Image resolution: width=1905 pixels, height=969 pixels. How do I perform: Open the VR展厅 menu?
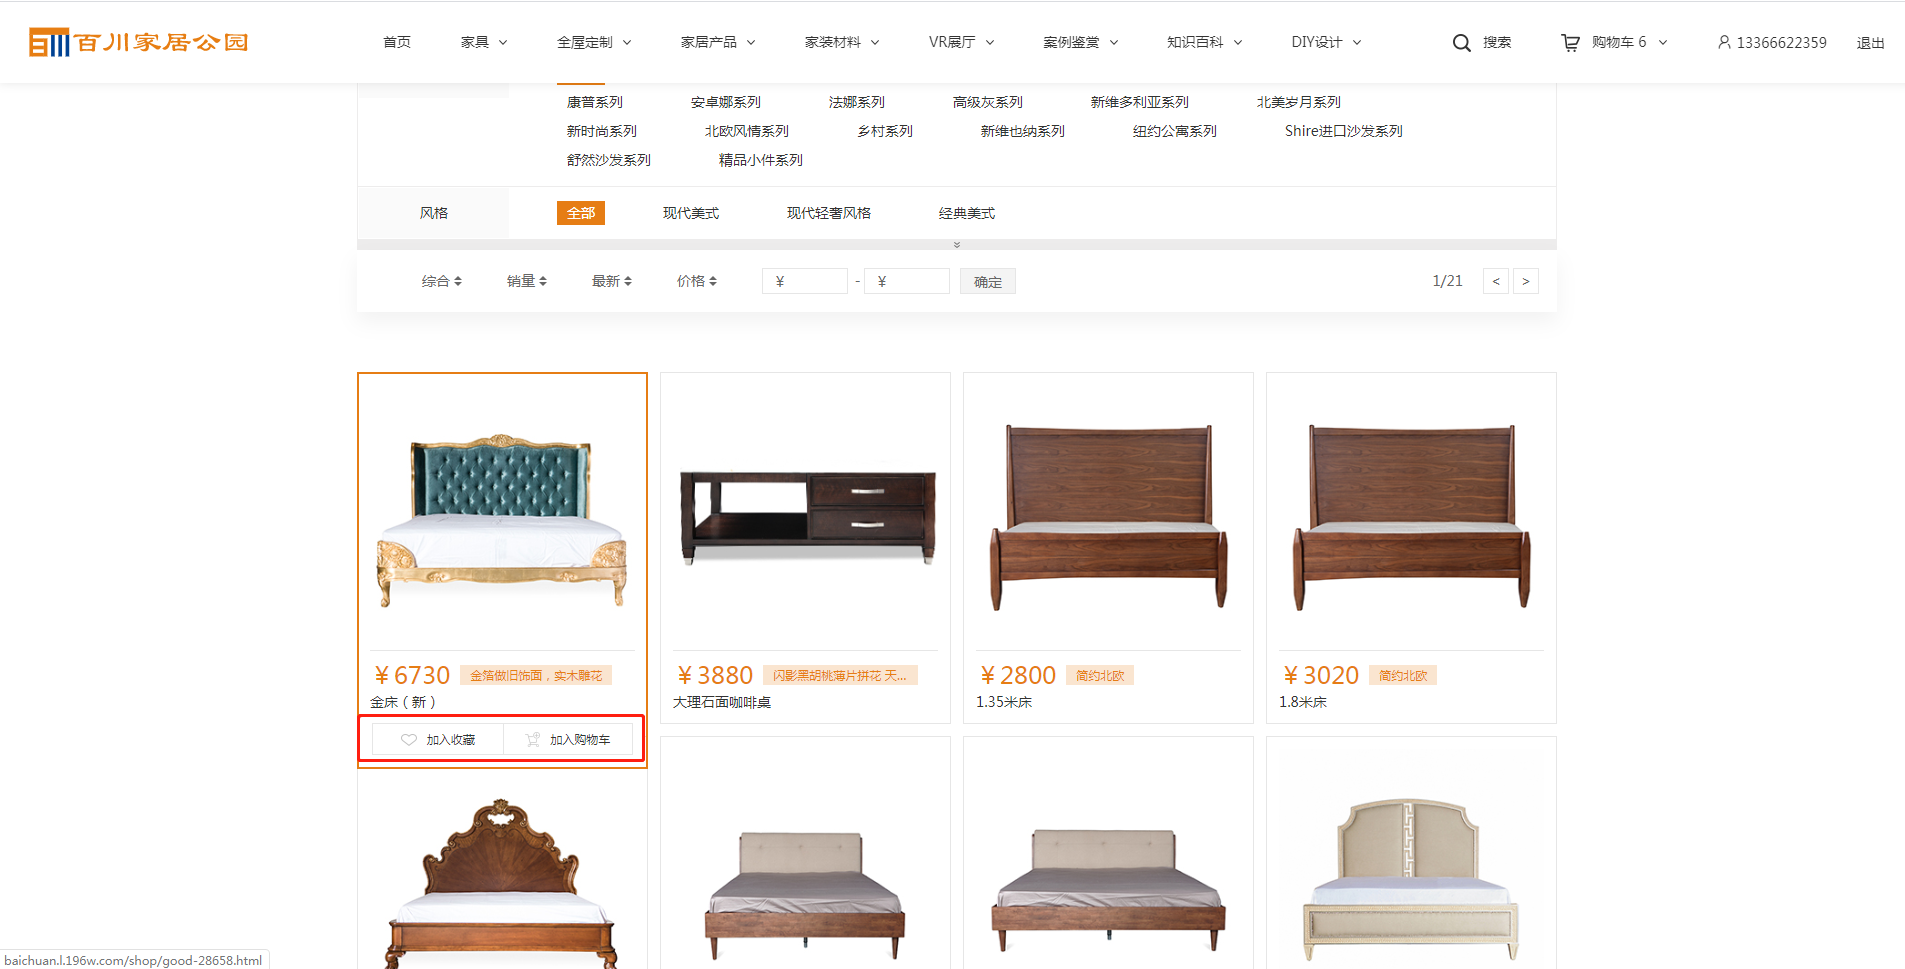pyautogui.click(x=961, y=42)
